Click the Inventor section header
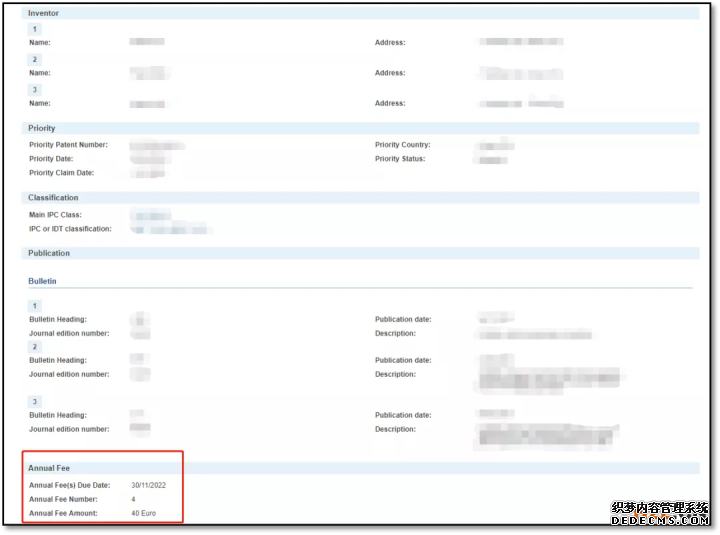The height and width of the screenshot is (535, 720). point(43,13)
